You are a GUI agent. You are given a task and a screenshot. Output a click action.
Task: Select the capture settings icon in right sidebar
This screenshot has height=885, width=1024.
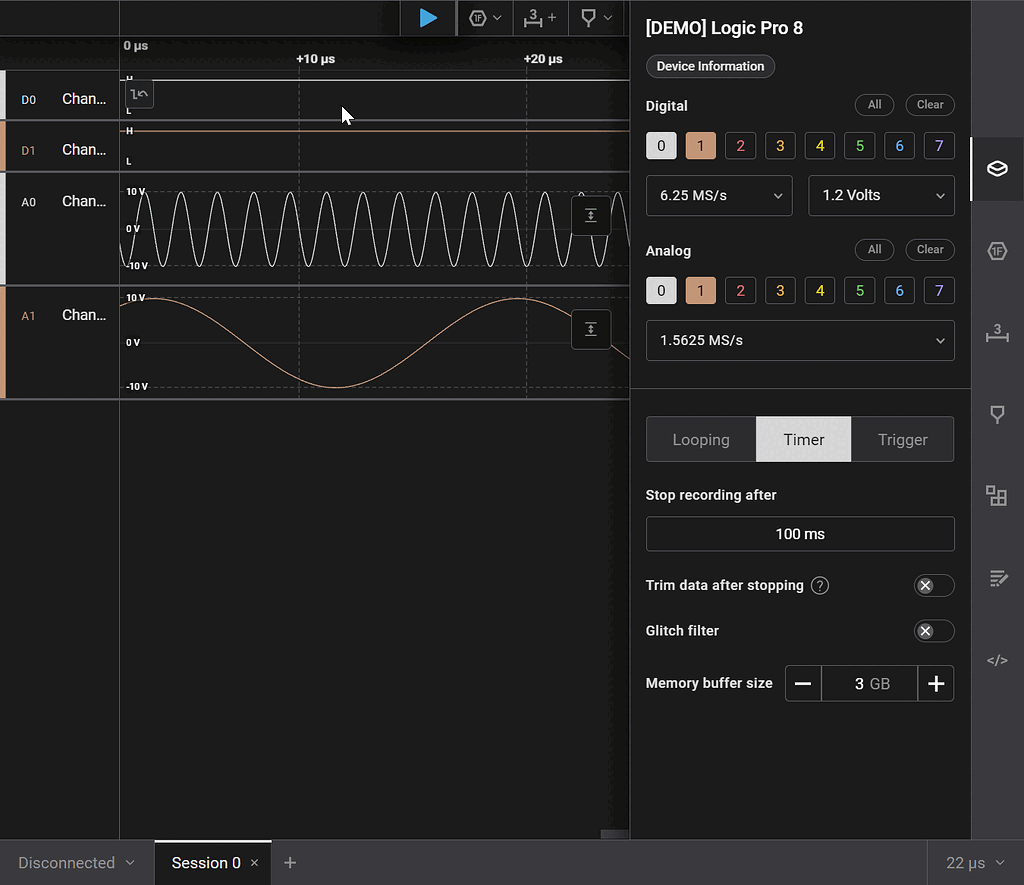pyautogui.click(x=996, y=169)
